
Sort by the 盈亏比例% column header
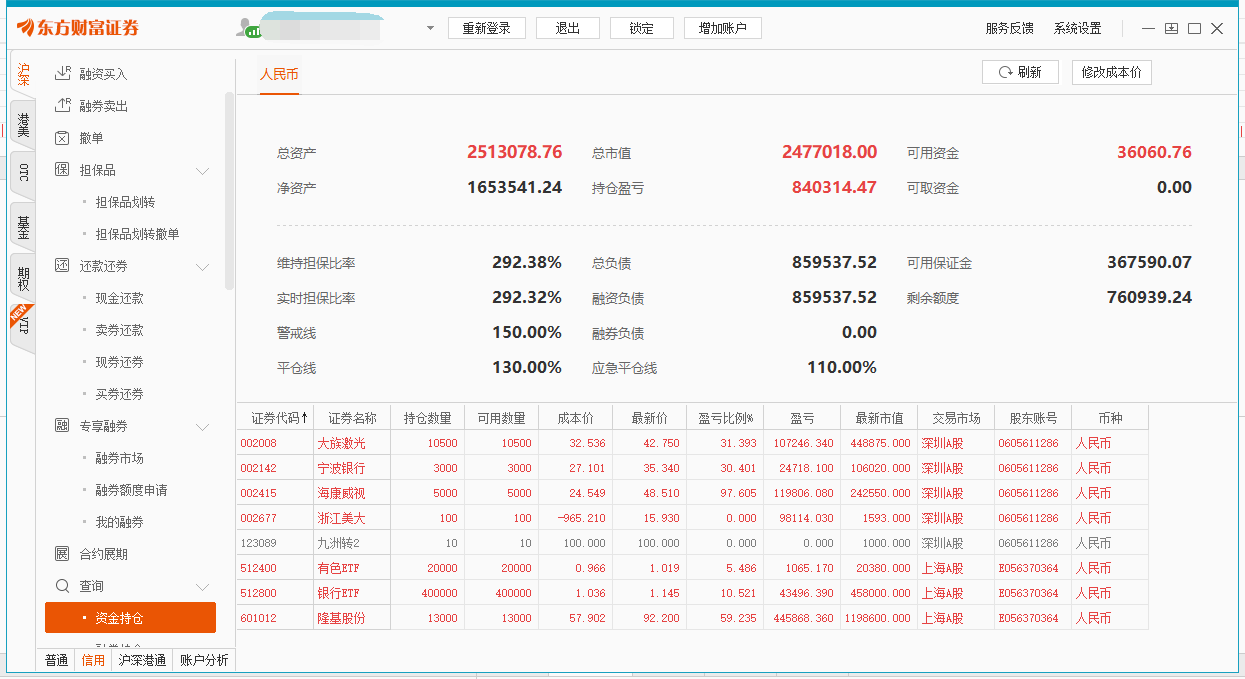tap(725, 418)
